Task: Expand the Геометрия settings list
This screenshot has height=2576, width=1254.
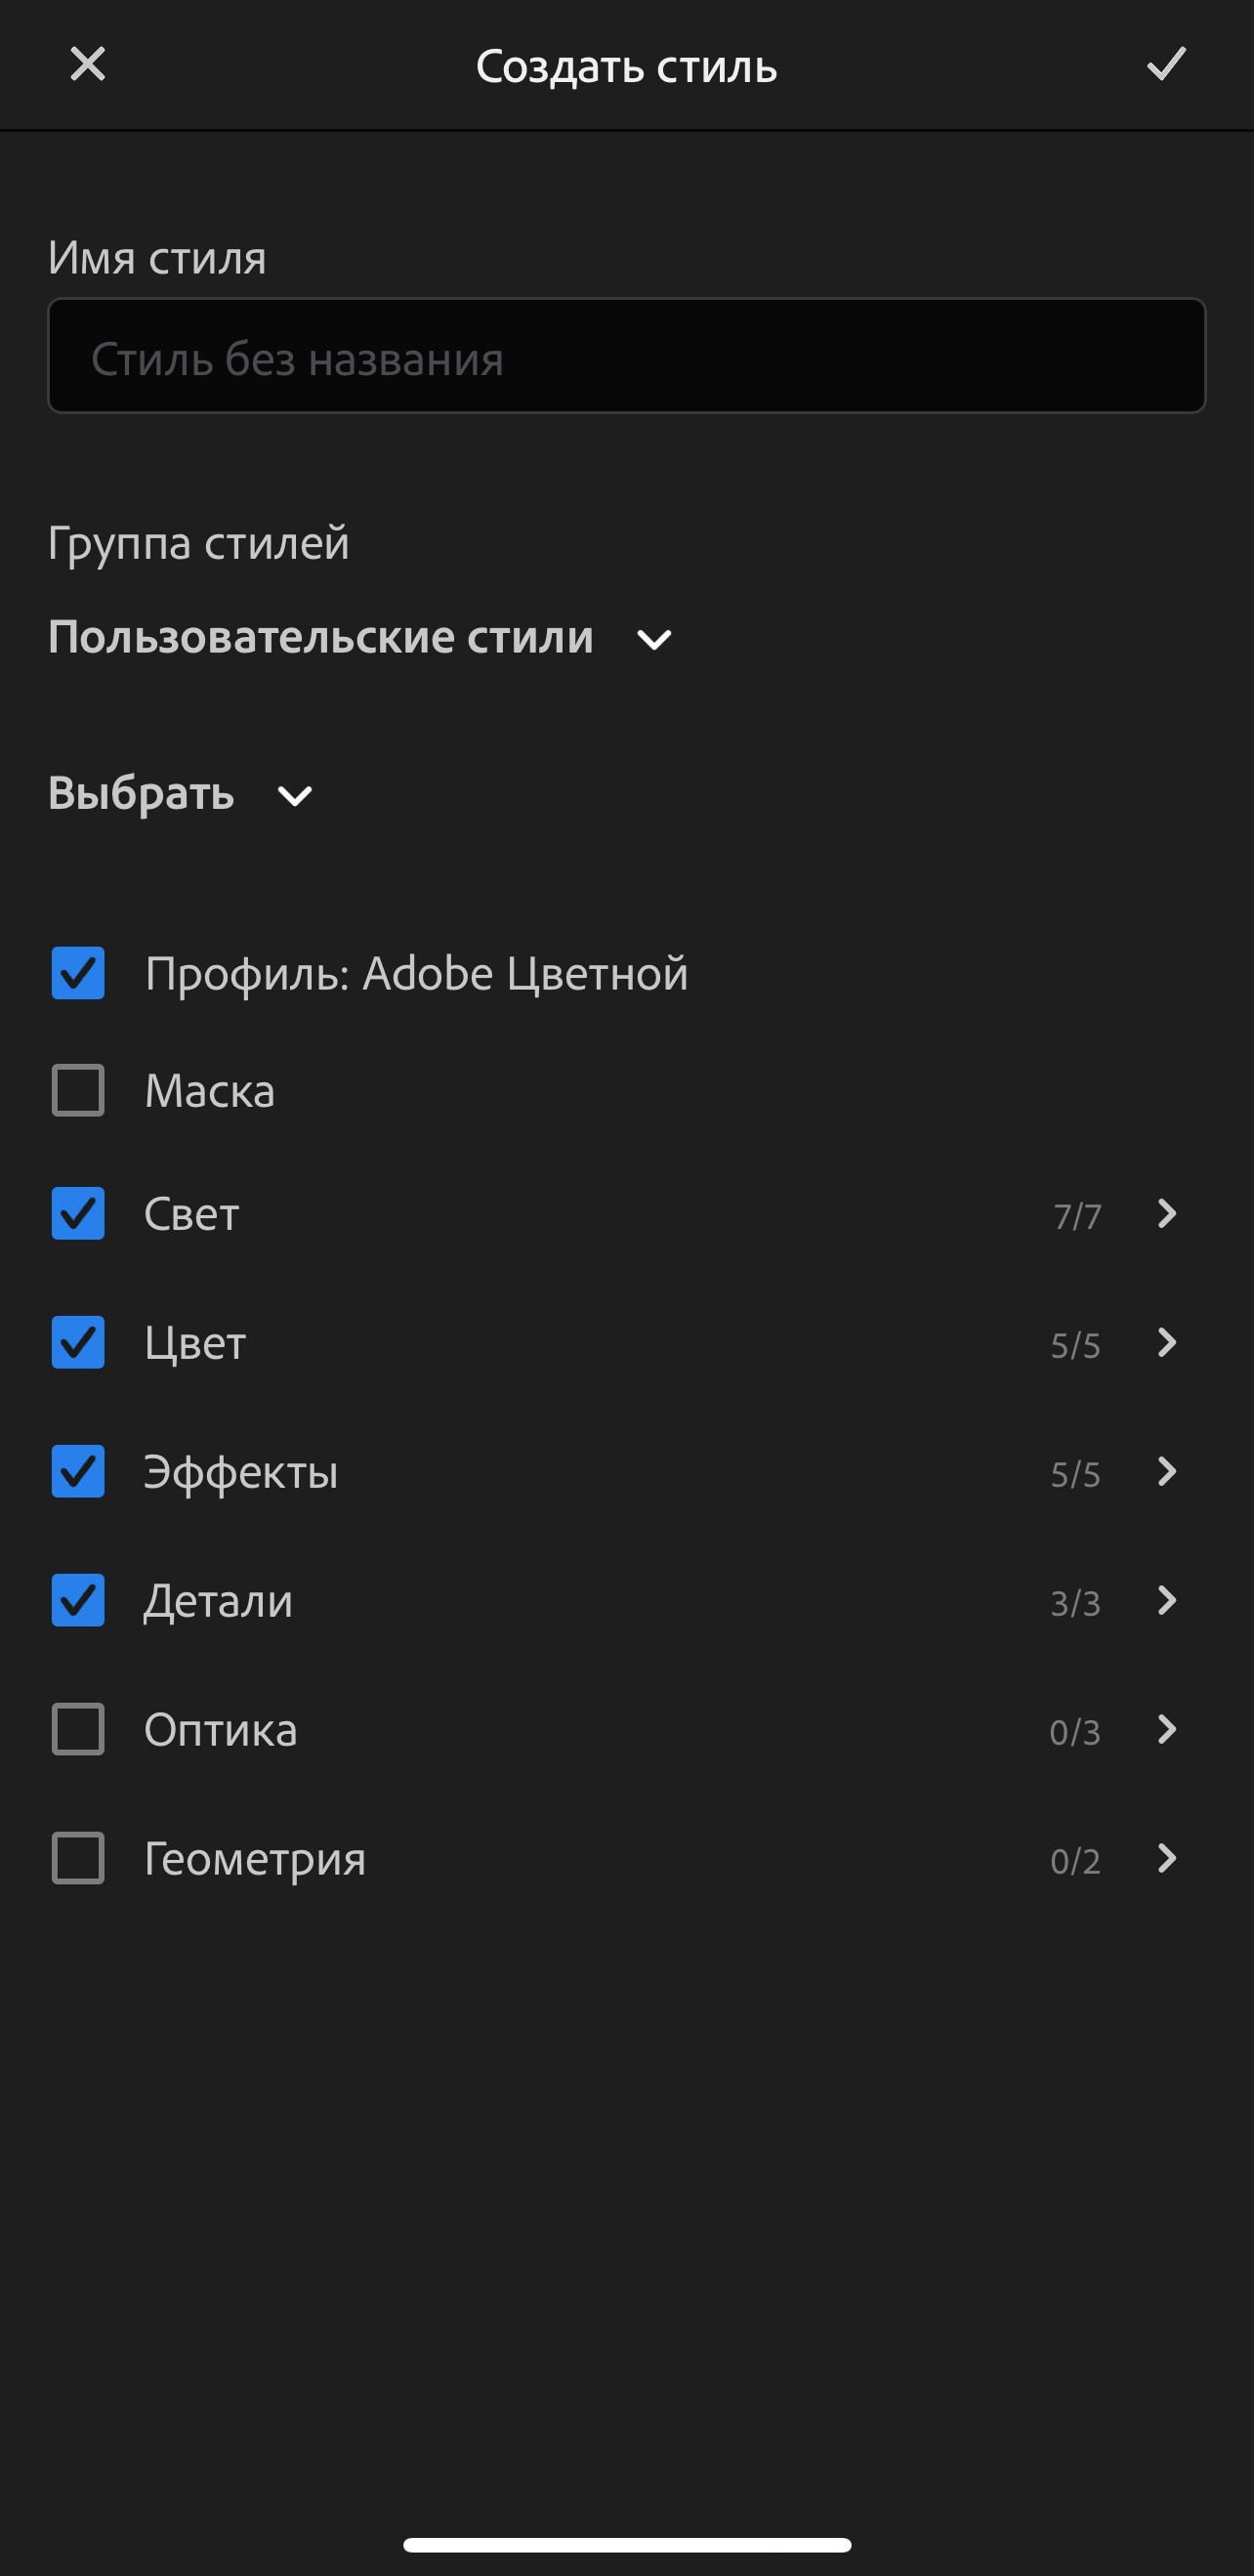Action: click(x=1166, y=1859)
